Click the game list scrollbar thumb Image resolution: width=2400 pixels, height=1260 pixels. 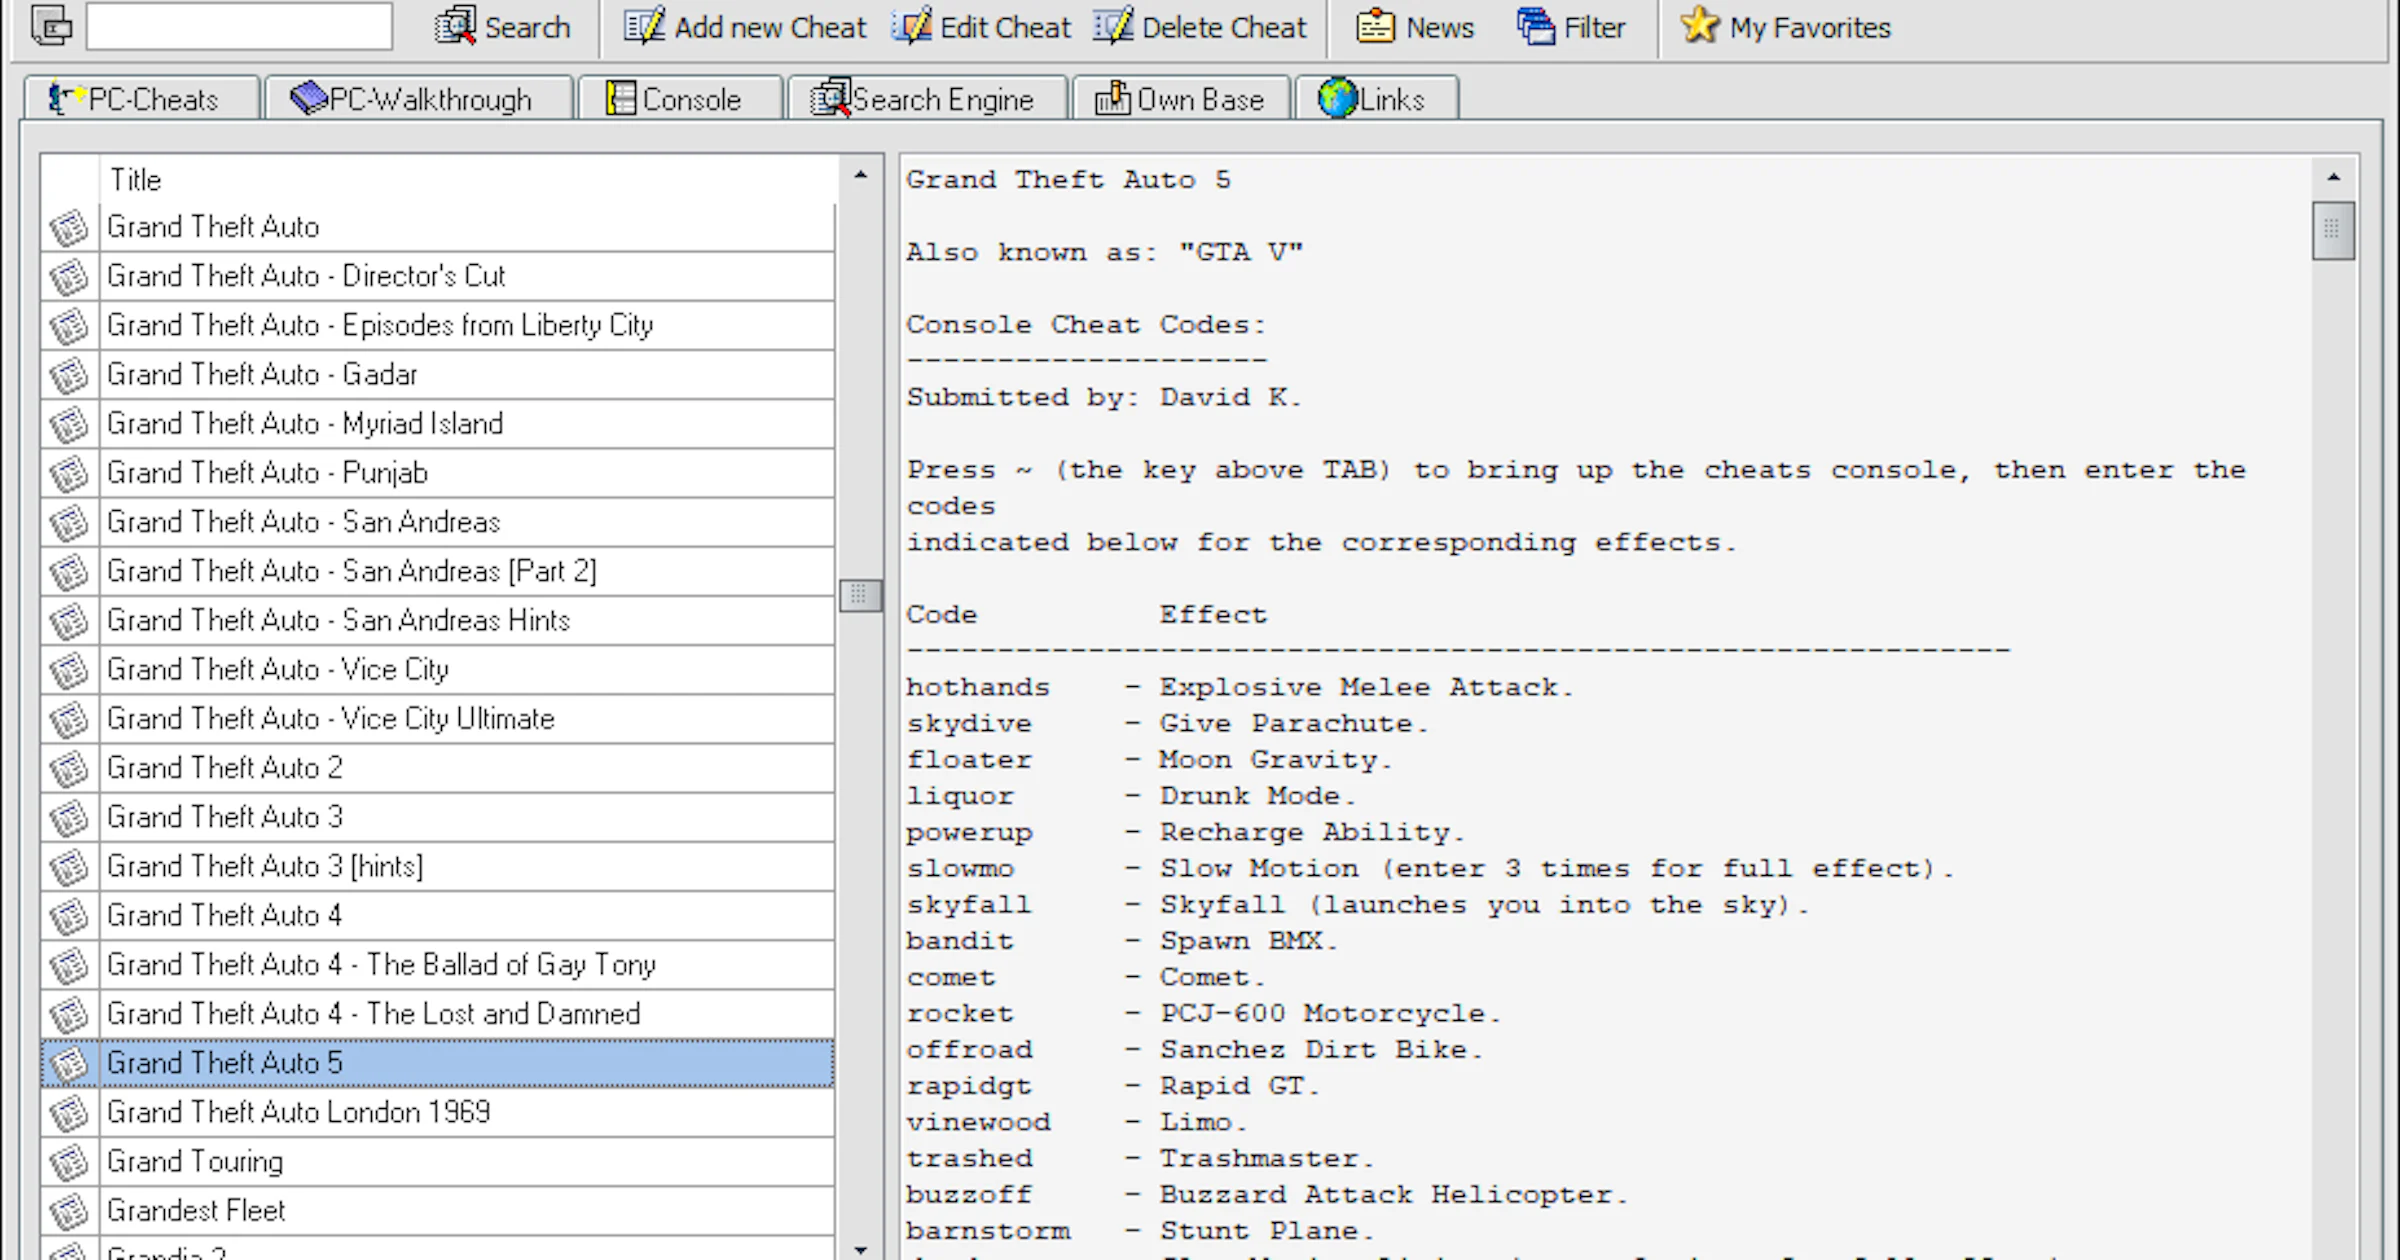[859, 596]
